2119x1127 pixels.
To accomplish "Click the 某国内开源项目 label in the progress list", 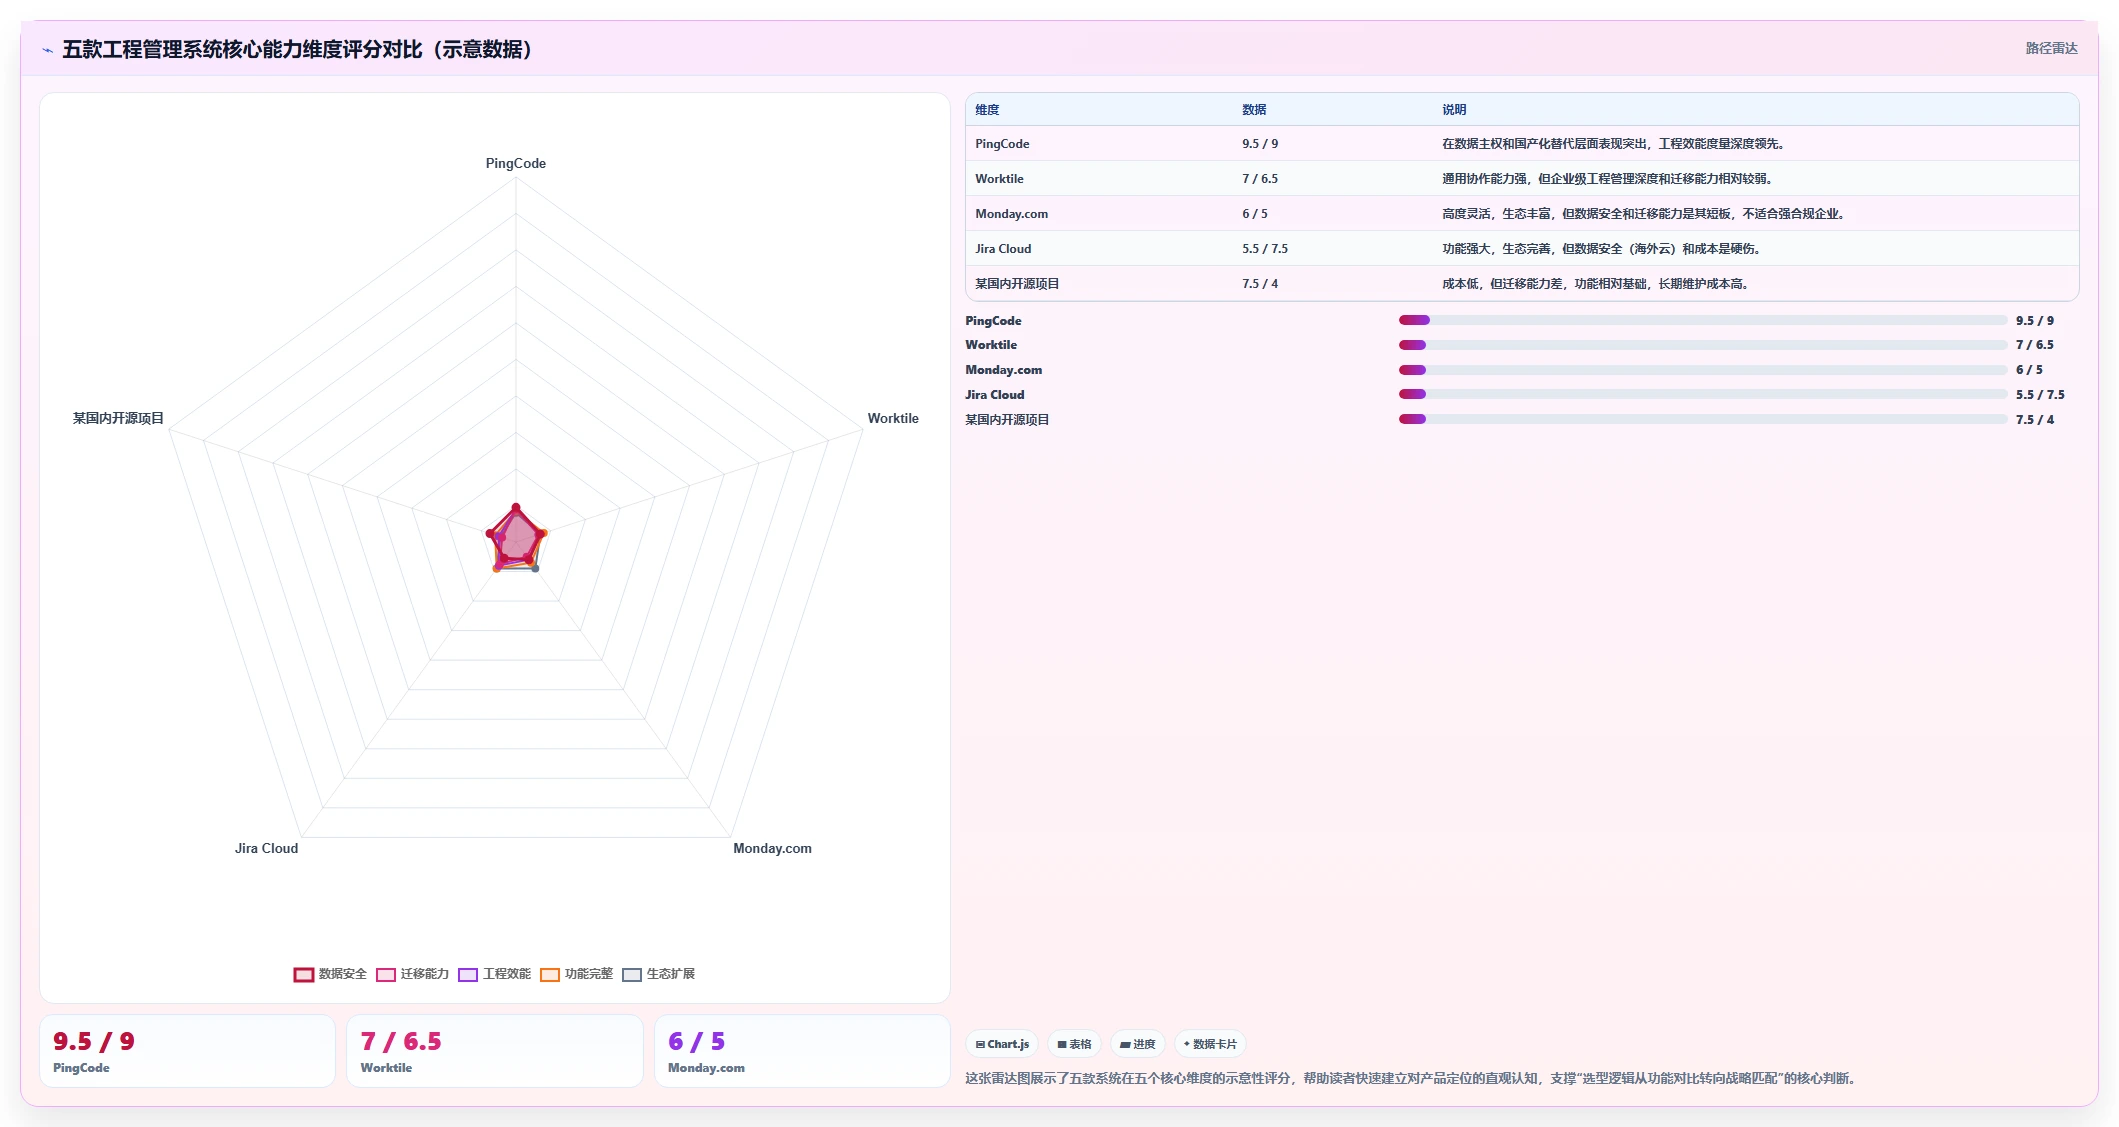I will [x=1007, y=420].
